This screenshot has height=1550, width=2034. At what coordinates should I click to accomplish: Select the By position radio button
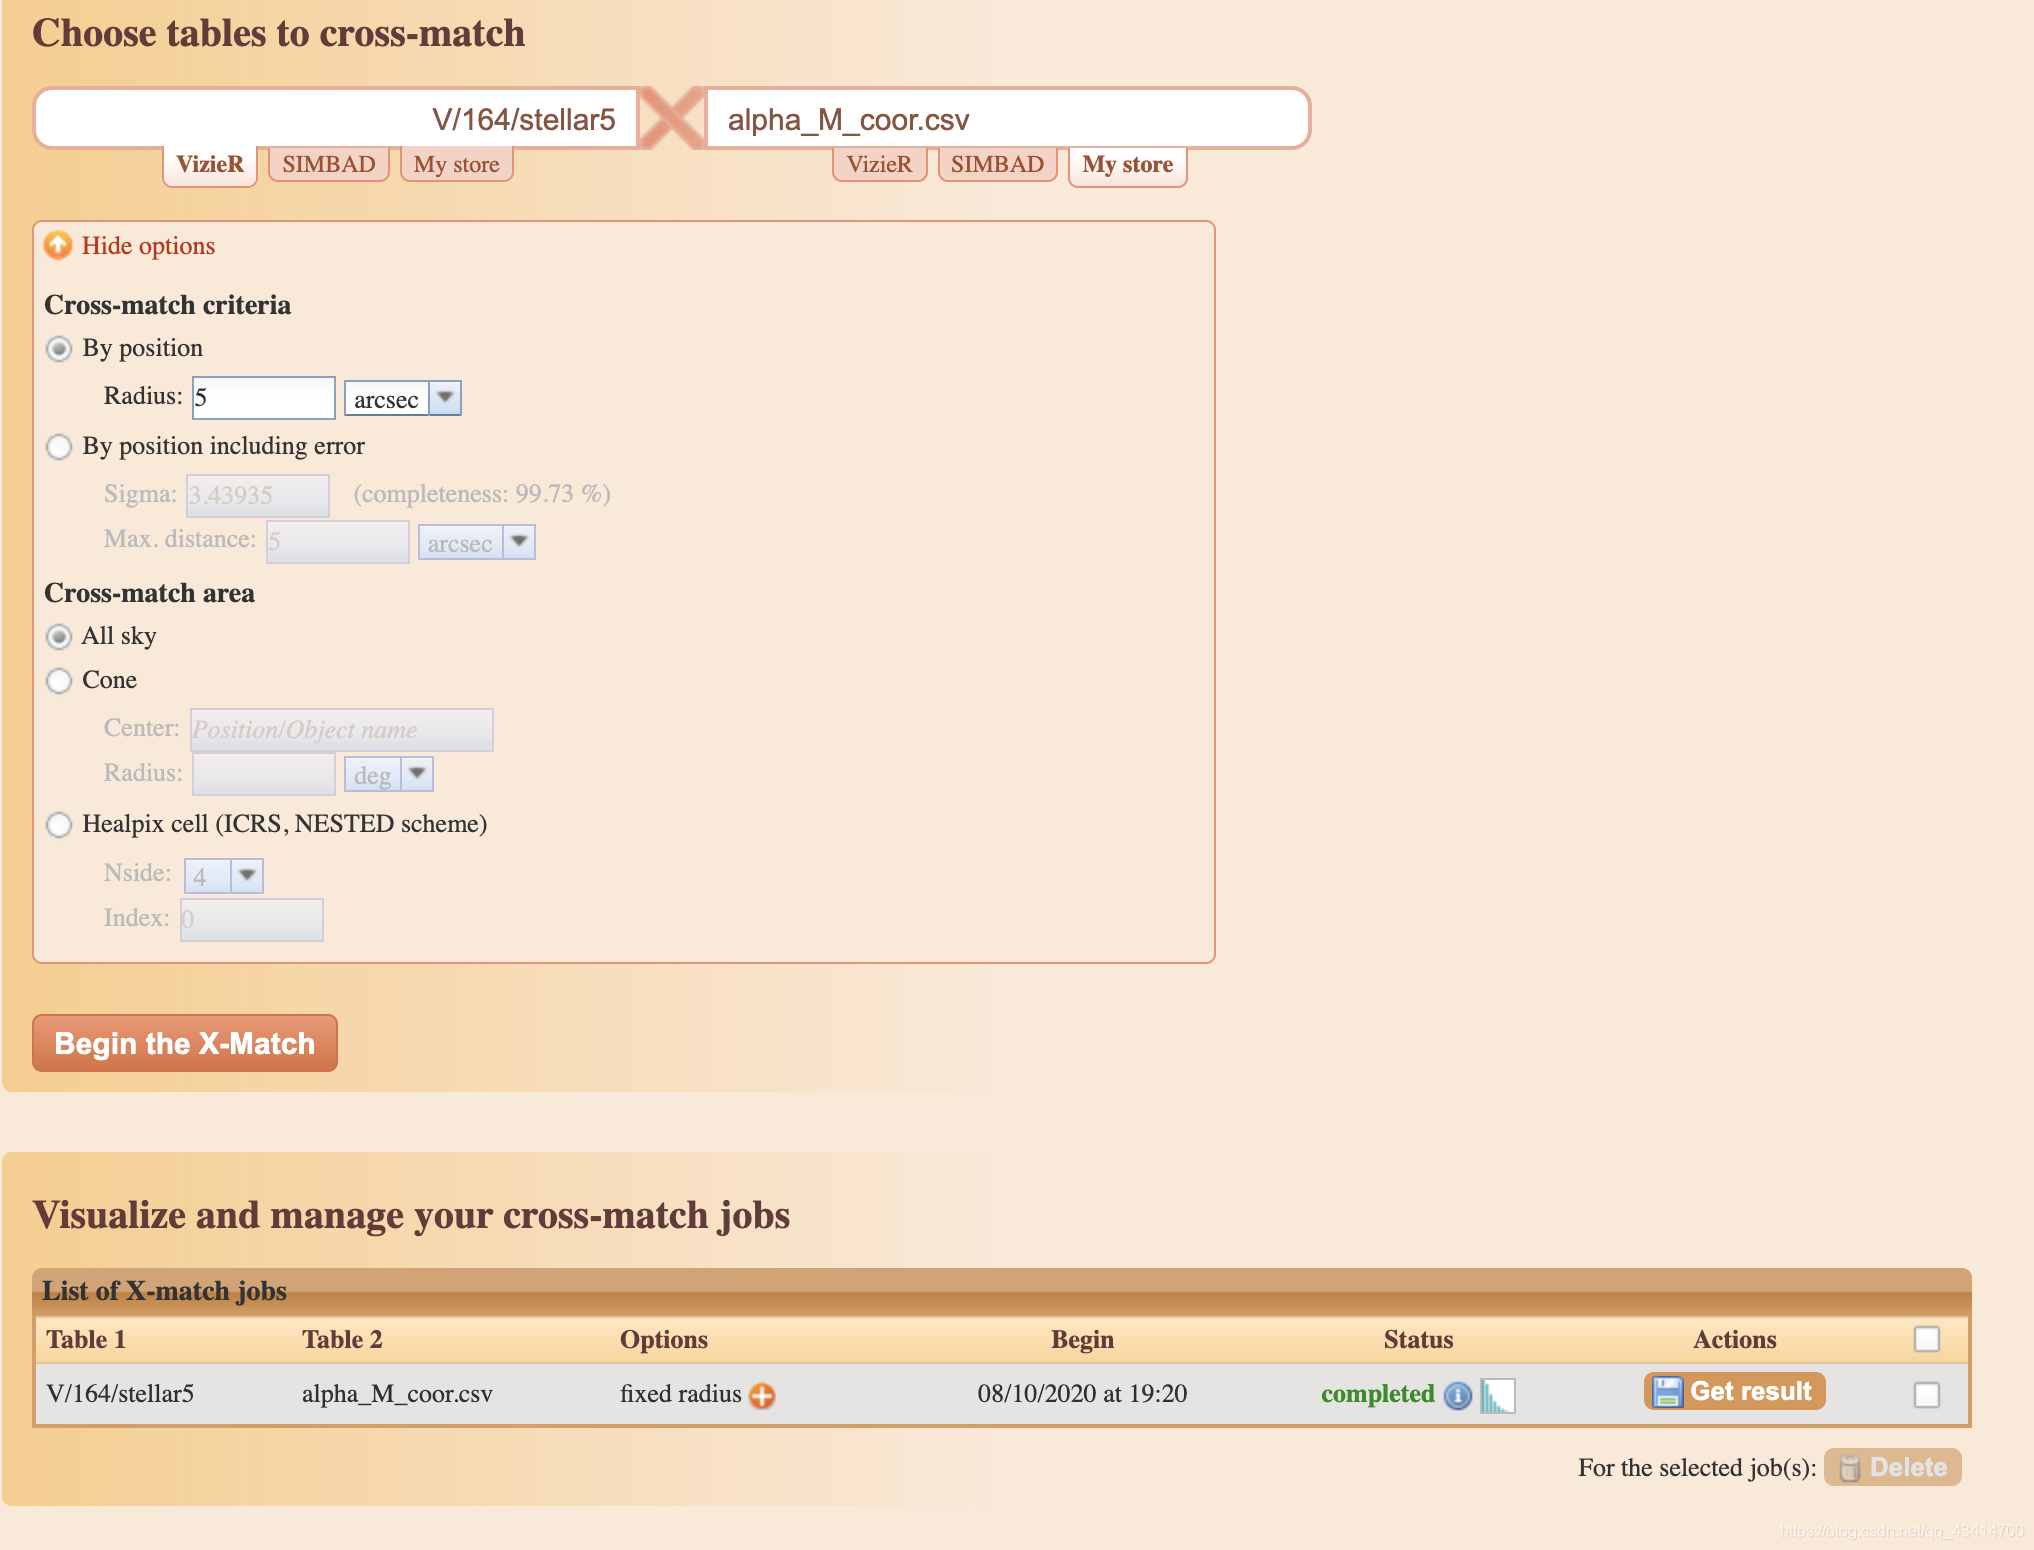point(59,348)
